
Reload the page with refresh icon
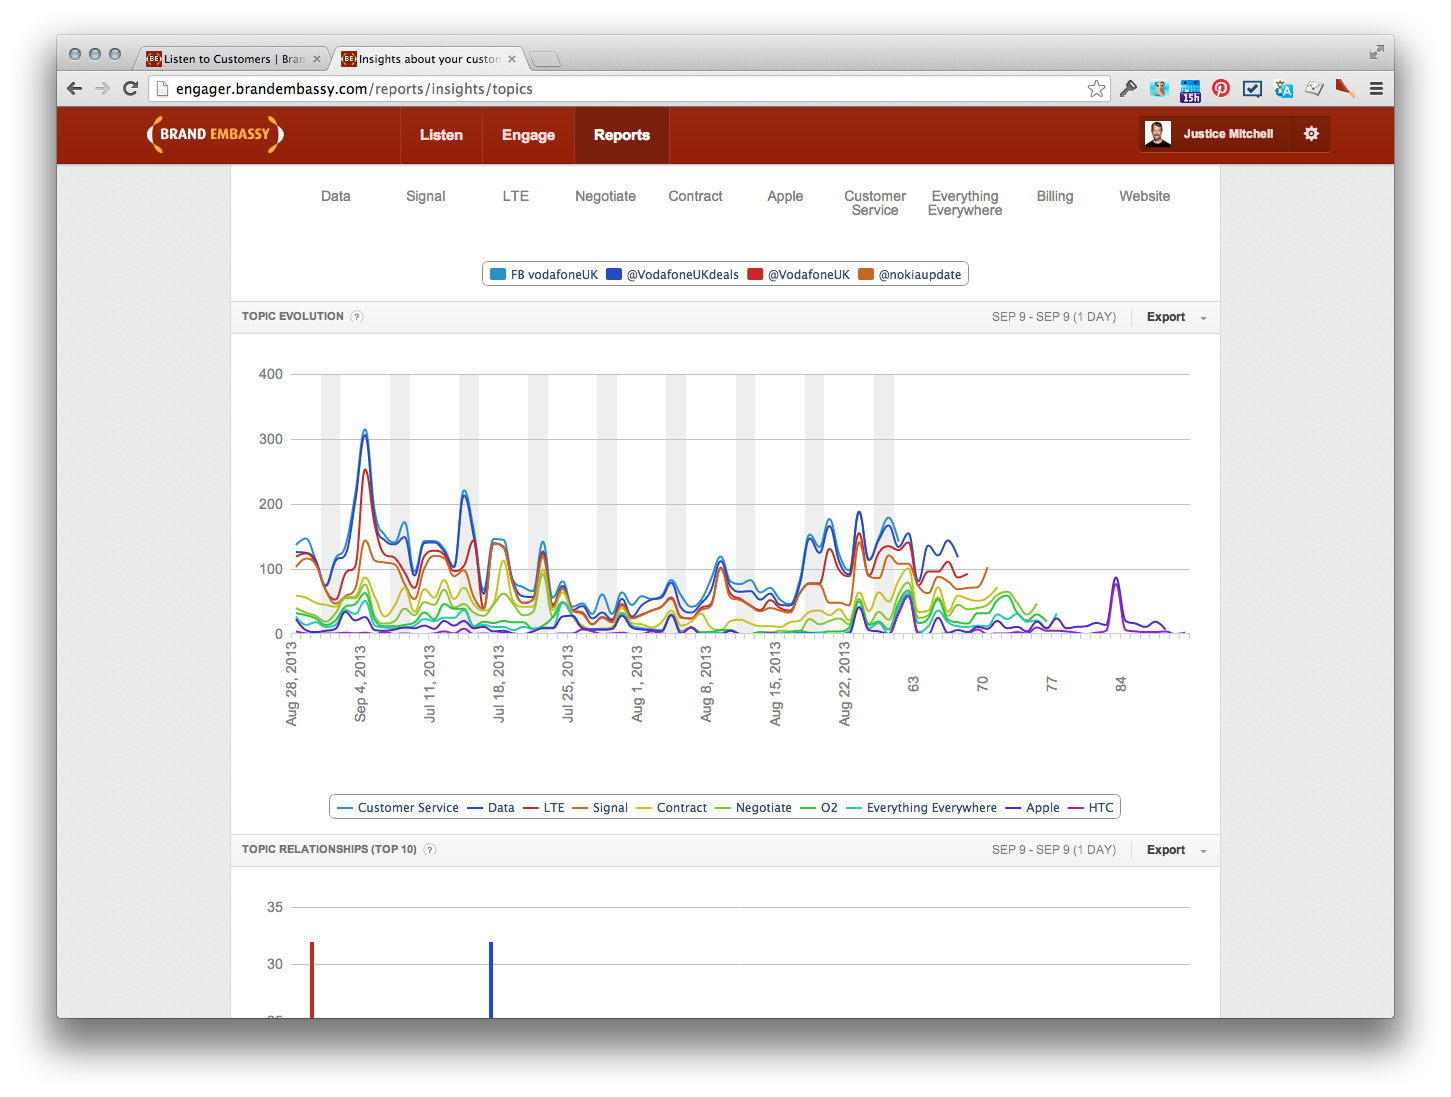(130, 89)
